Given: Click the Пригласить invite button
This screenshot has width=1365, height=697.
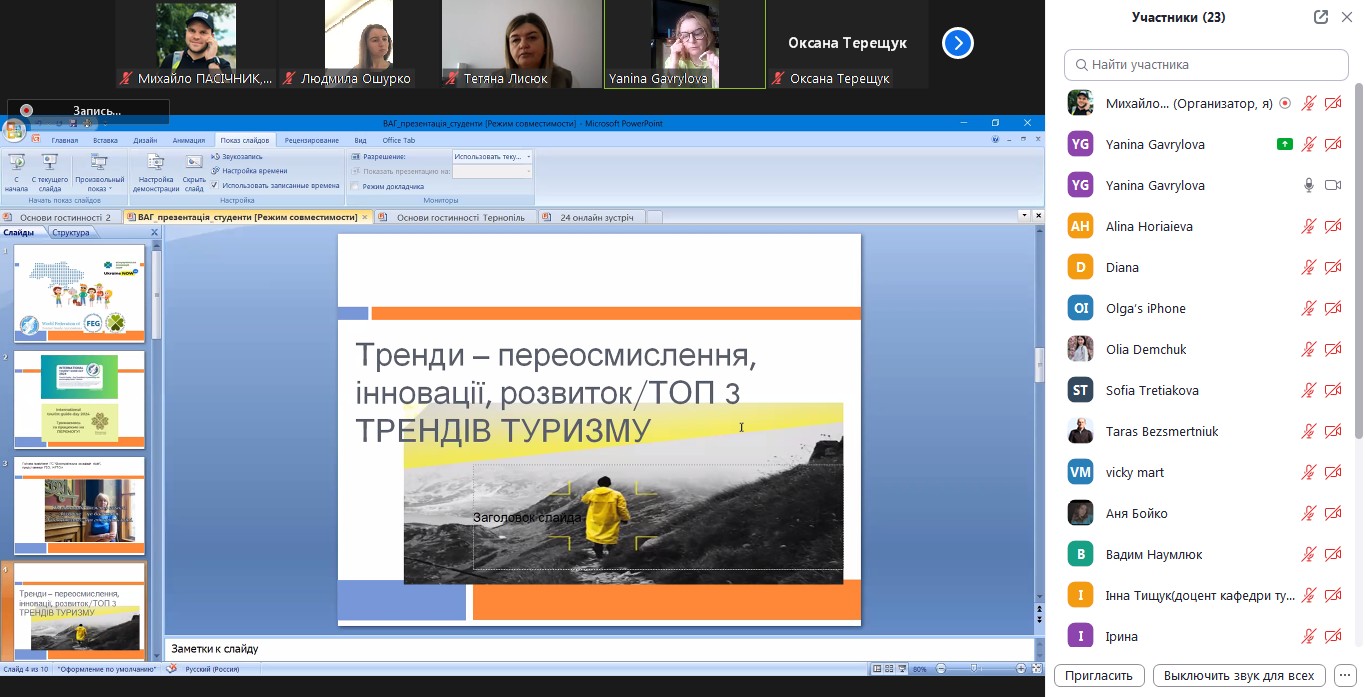Looking at the screenshot, I should coord(1098,675).
